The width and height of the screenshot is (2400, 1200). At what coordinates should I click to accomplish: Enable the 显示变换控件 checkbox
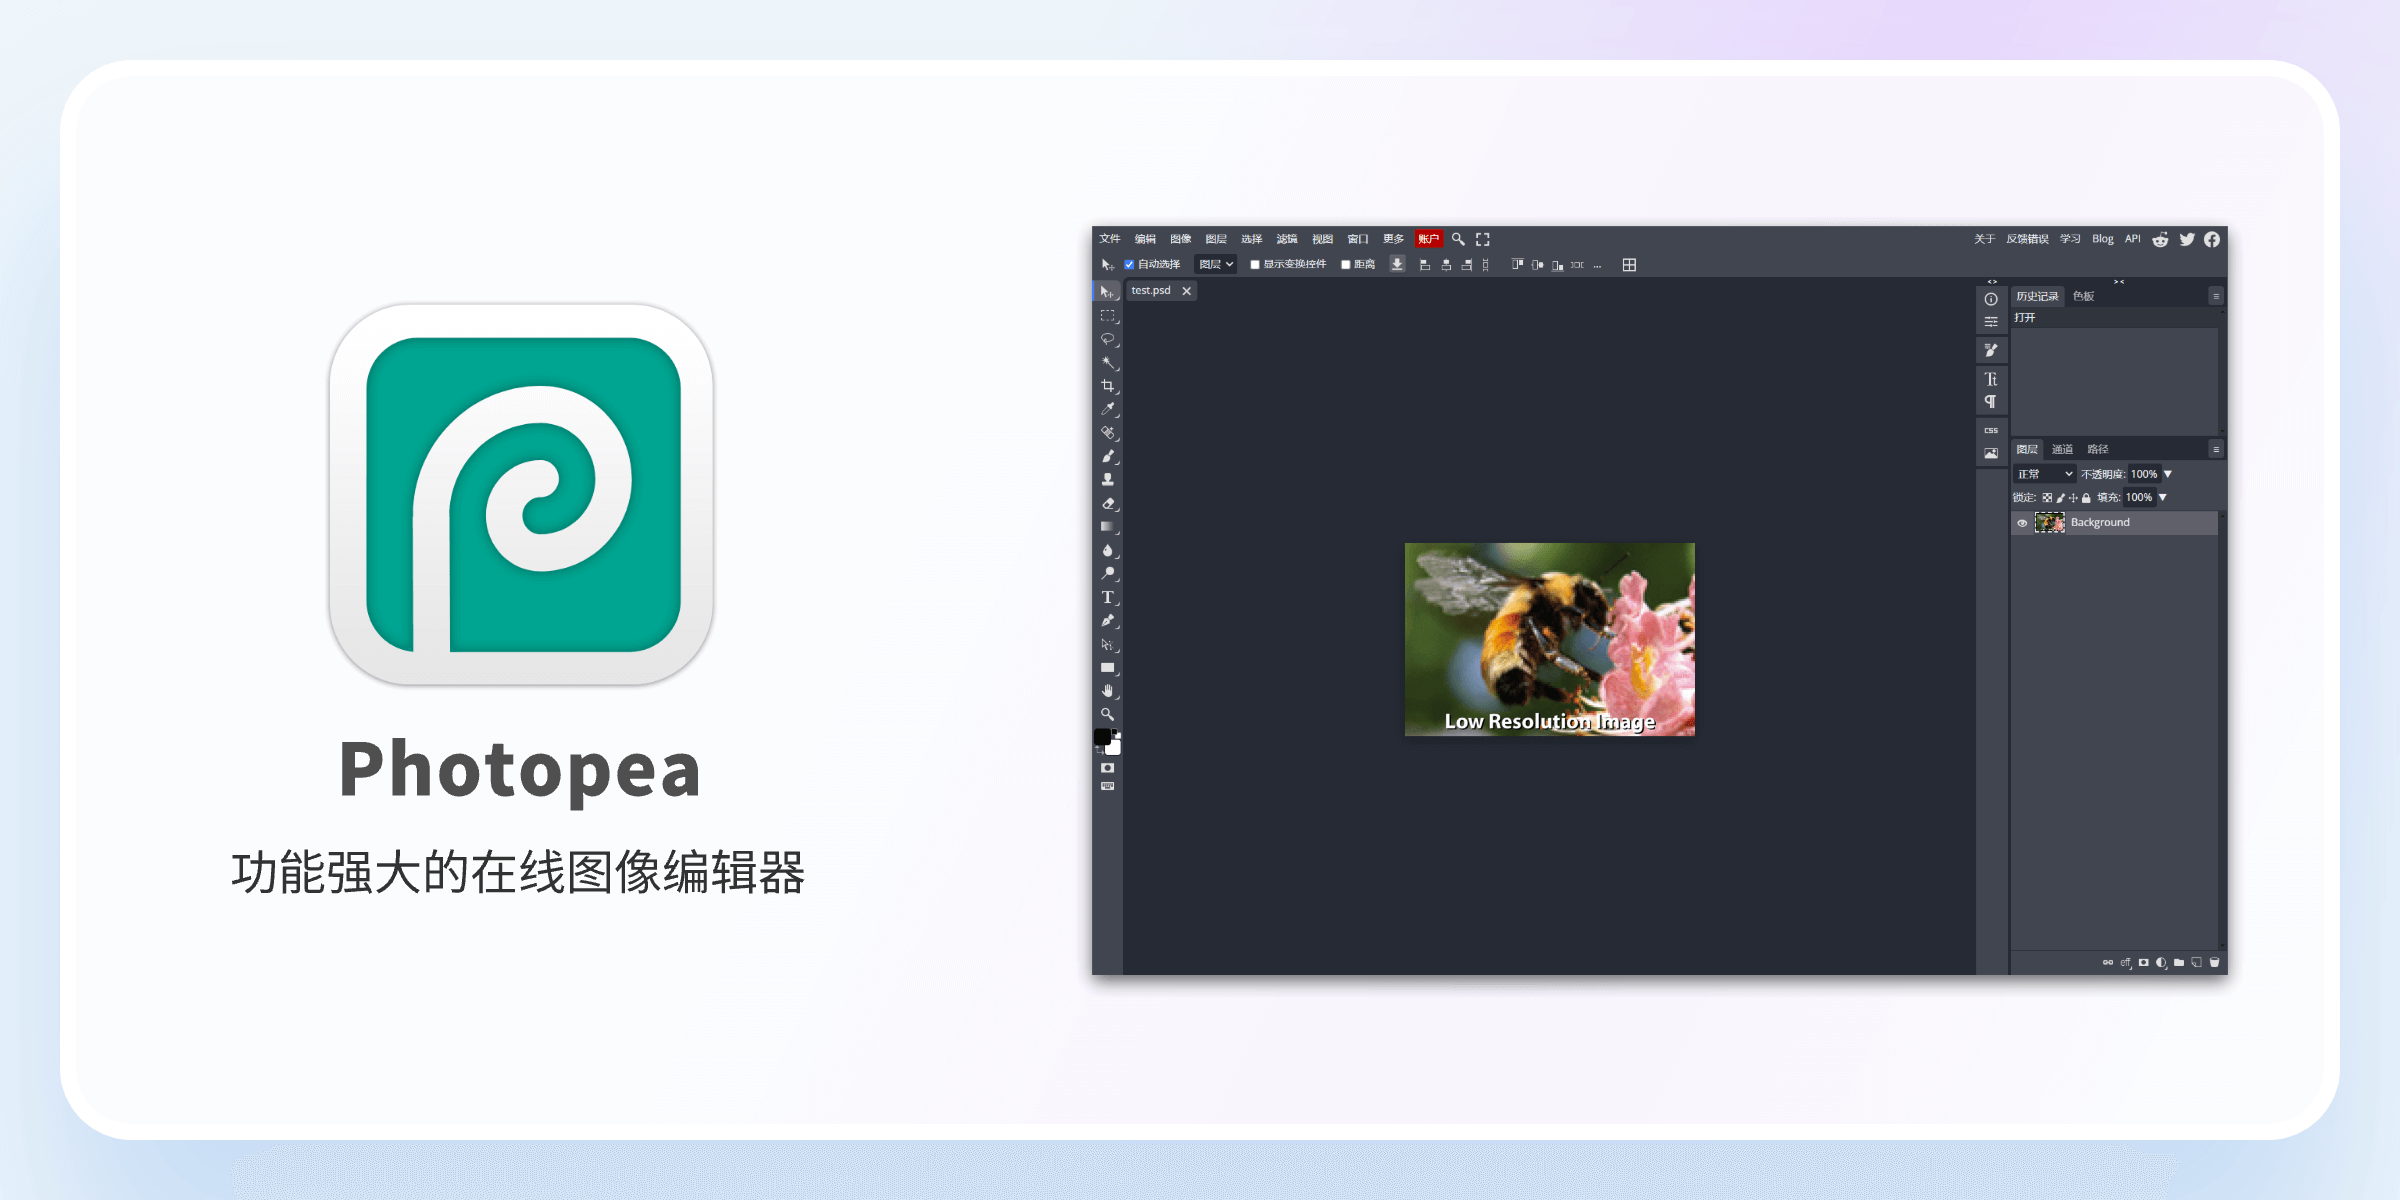[x=1255, y=265]
